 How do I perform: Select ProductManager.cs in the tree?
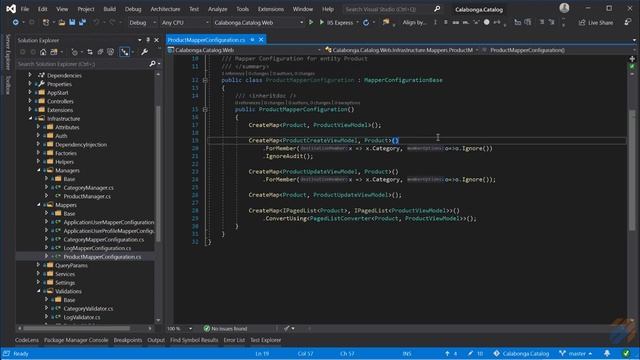click(x=87, y=196)
